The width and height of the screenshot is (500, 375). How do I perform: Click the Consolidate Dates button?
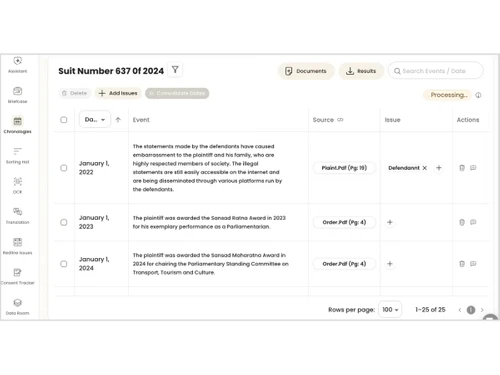pos(177,93)
